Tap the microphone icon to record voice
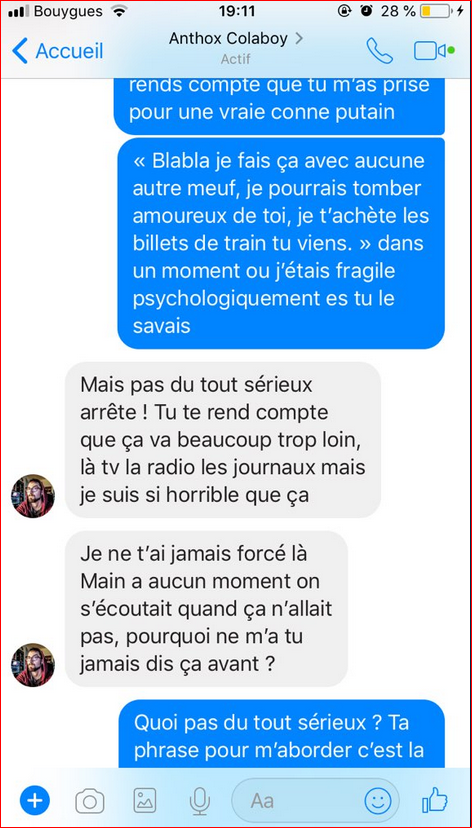Screen dimensions: 472x828 pyautogui.click(x=199, y=801)
